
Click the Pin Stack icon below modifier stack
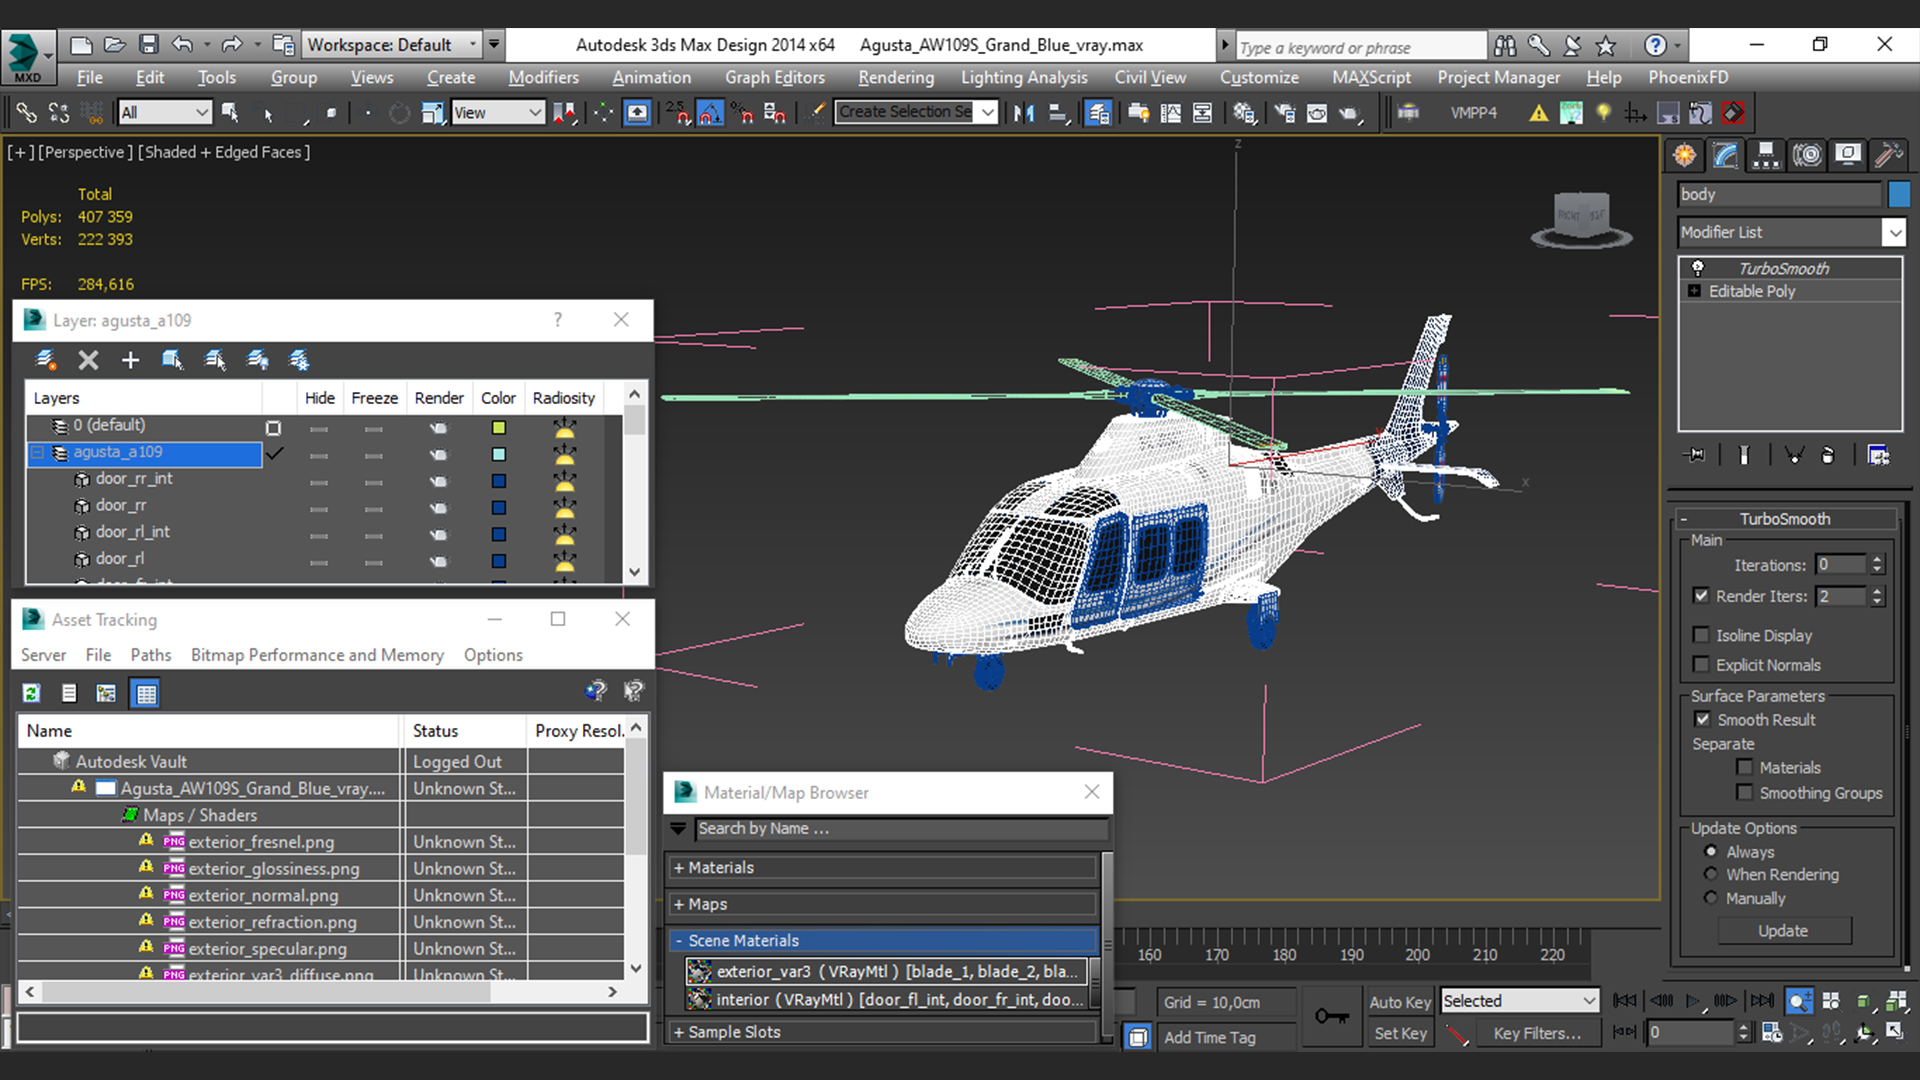click(1695, 455)
